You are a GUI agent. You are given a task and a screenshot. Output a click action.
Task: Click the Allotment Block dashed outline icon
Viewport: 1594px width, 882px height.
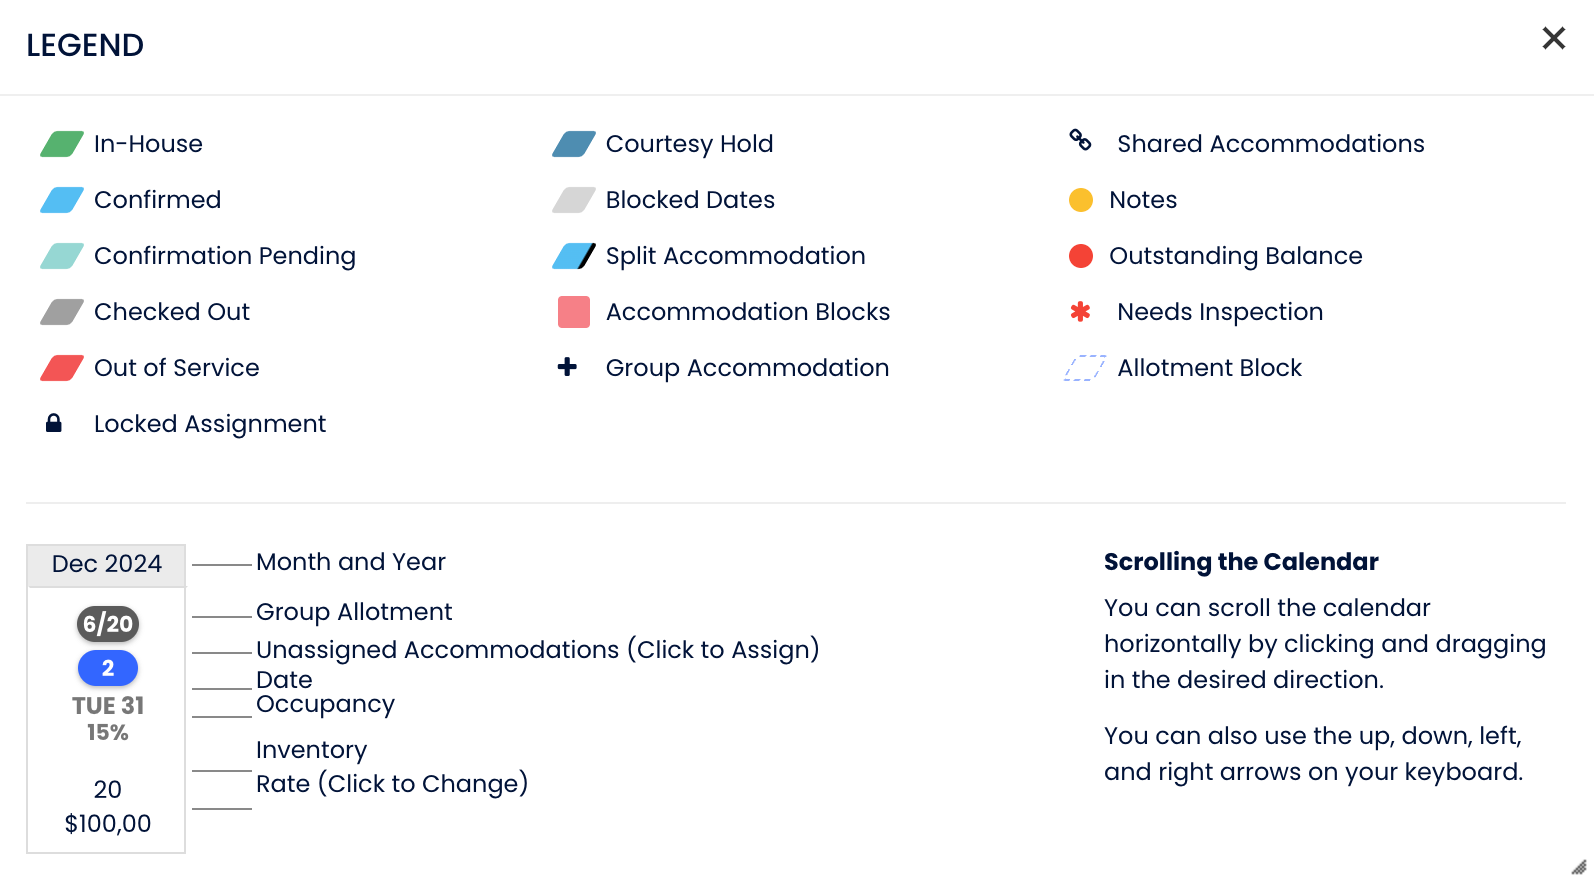coord(1084,368)
